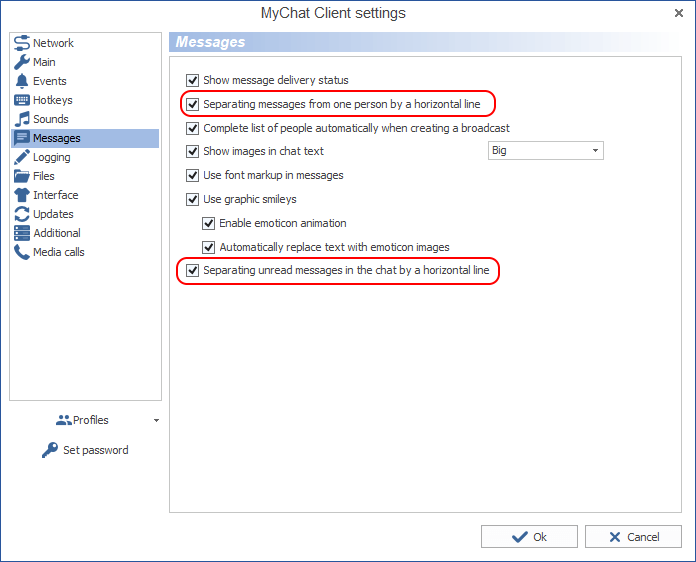696x562 pixels.
Task: Click the Profiles button label
Action: pyautogui.click(x=91, y=420)
